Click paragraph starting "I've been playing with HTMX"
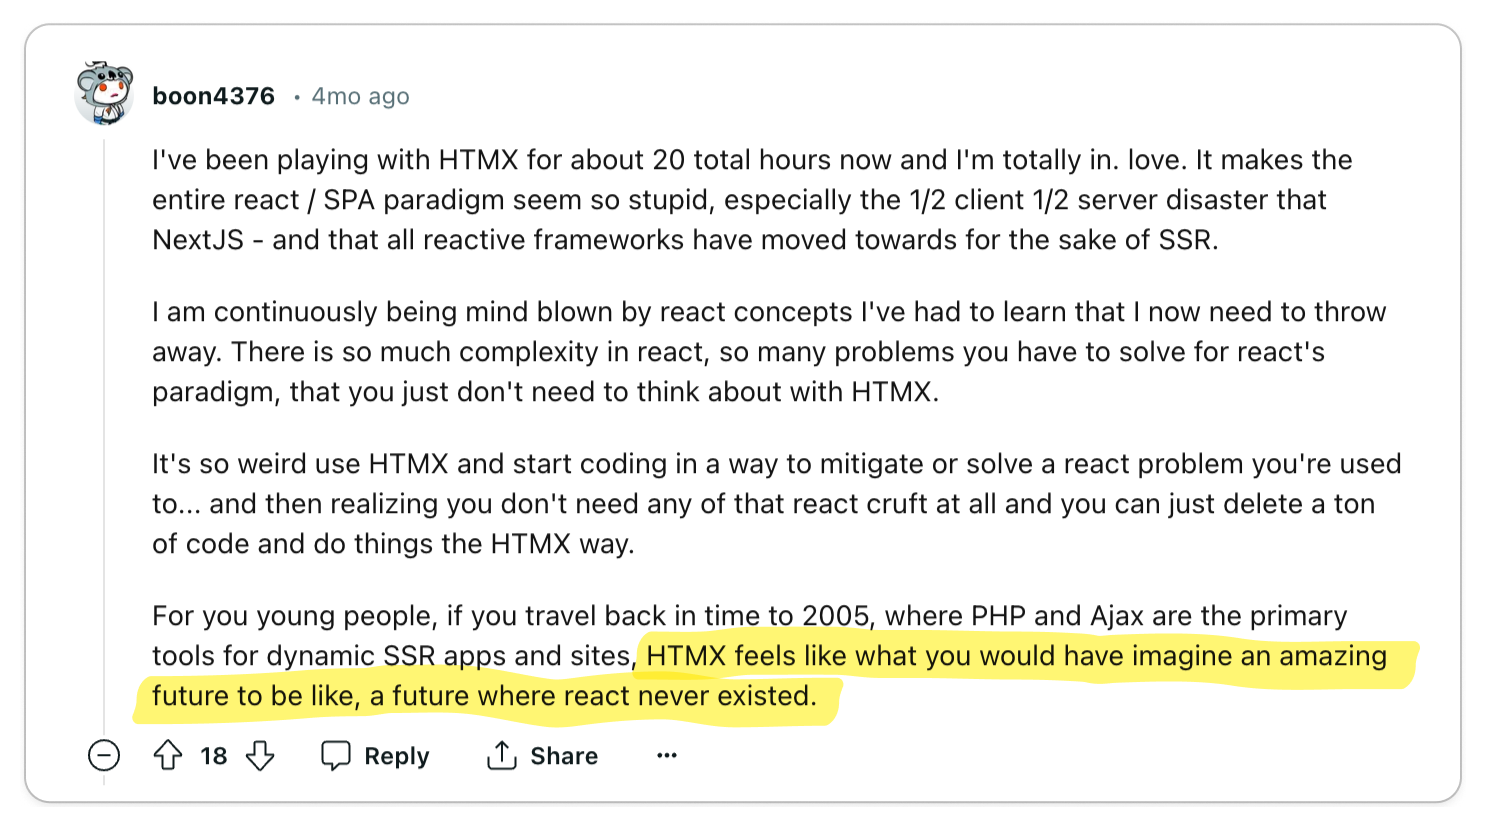 pos(752,200)
